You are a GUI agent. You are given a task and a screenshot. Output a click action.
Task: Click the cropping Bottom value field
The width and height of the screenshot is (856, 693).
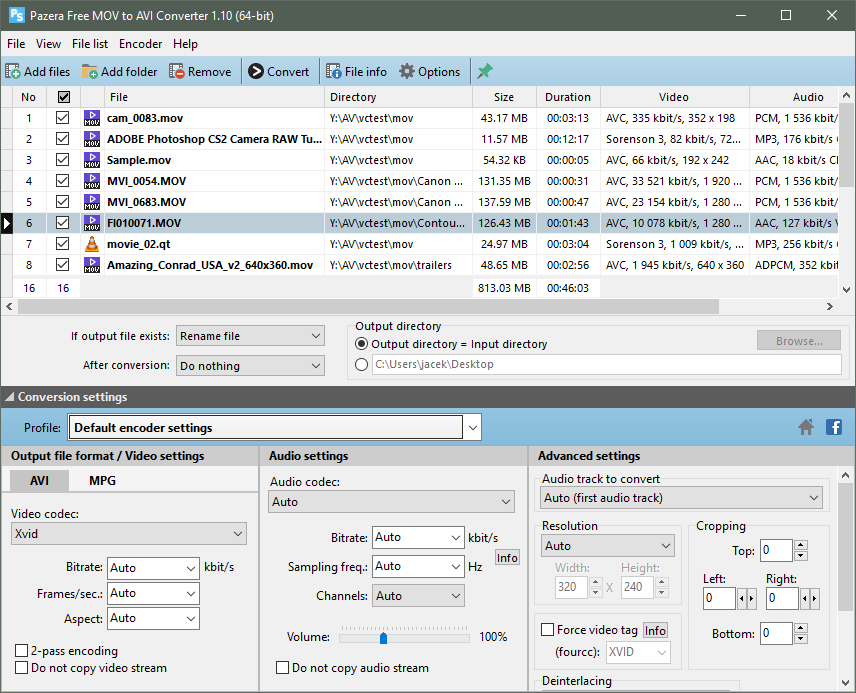pos(776,633)
